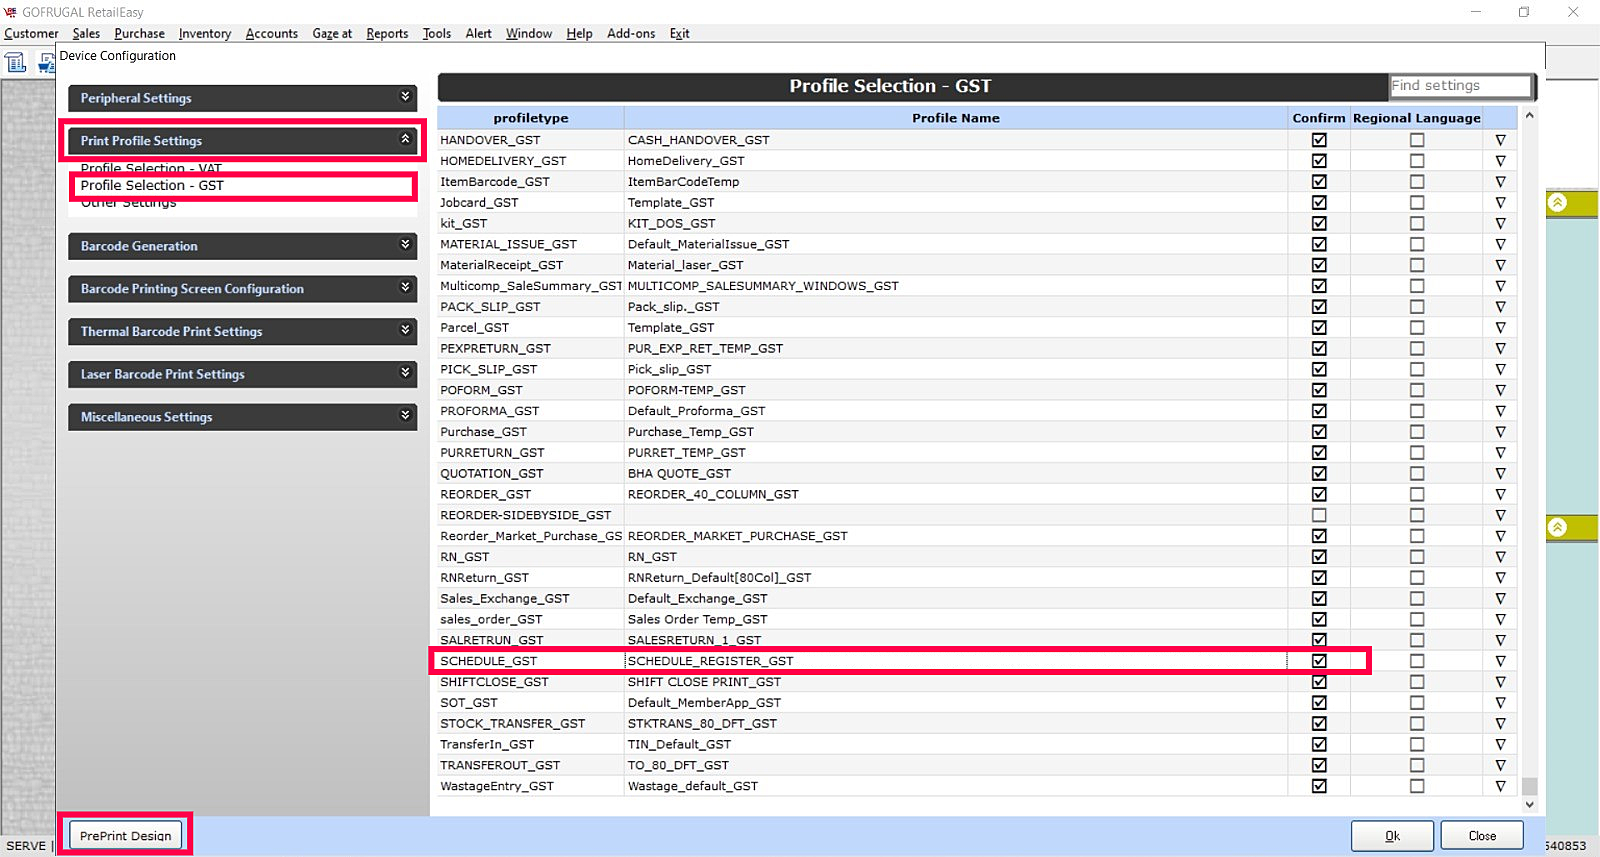The height and width of the screenshot is (857, 1600).
Task: Check Regional Language for SALRETRUN_GST
Action: click(1417, 640)
